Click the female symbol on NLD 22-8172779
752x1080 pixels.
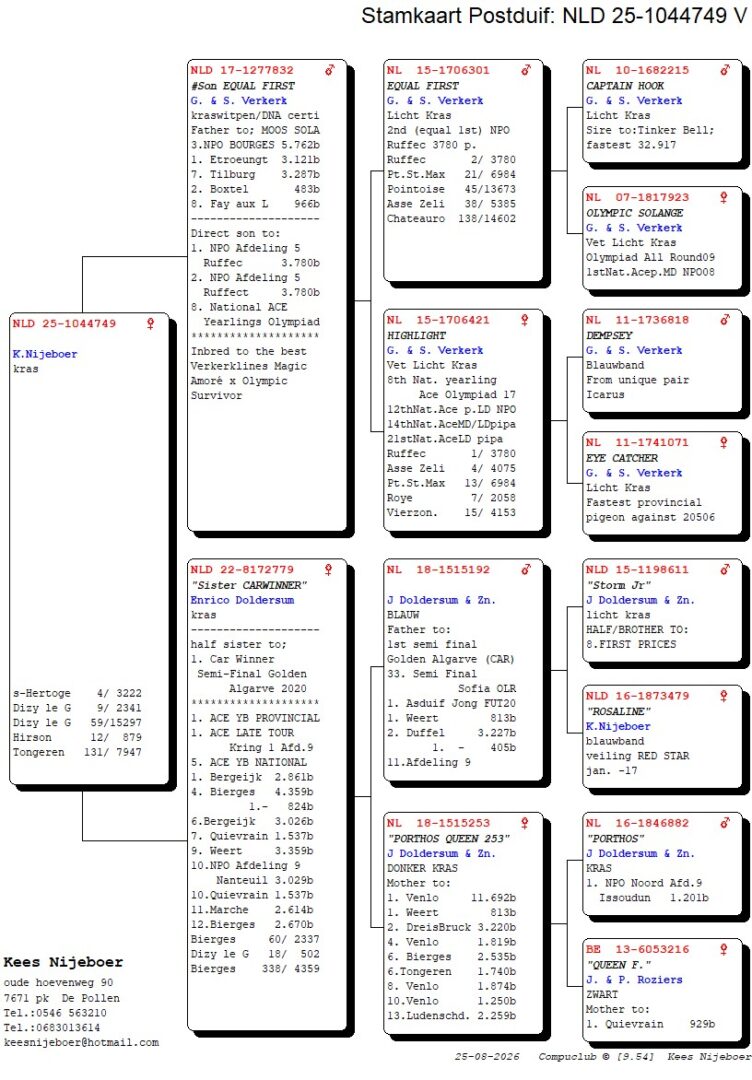(328, 570)
